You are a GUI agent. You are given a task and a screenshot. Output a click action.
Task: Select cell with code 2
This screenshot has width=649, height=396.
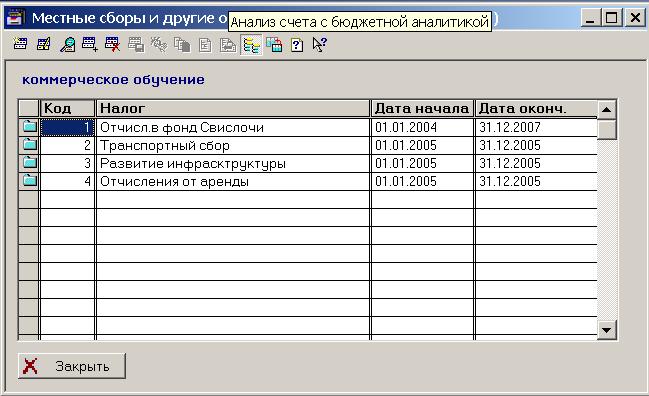[x=67, y=146]
